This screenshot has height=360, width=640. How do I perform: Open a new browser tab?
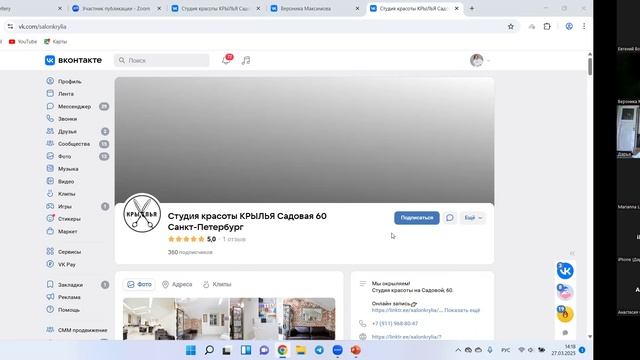[x=472, y=8]
